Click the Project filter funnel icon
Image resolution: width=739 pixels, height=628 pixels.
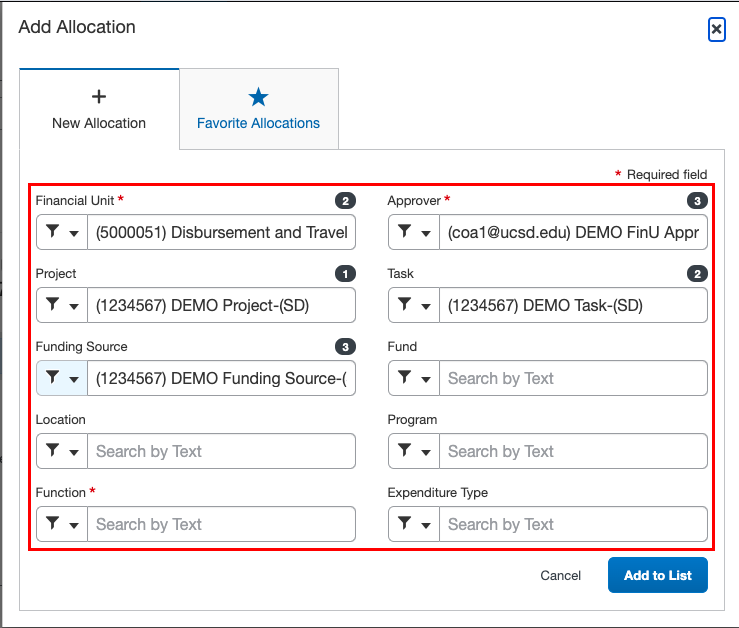tap(52, 305)
